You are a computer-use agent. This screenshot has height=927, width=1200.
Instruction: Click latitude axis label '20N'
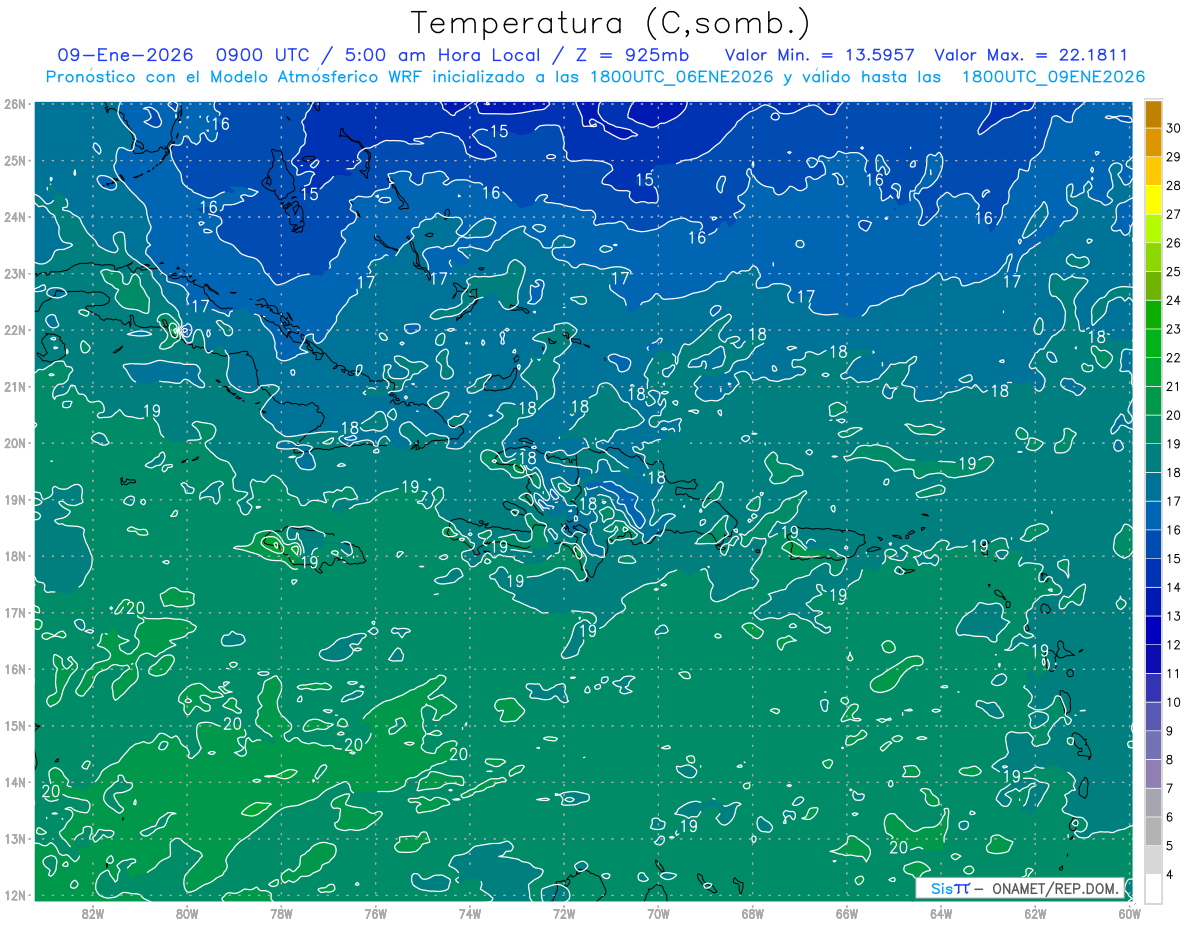pos(16,443)
